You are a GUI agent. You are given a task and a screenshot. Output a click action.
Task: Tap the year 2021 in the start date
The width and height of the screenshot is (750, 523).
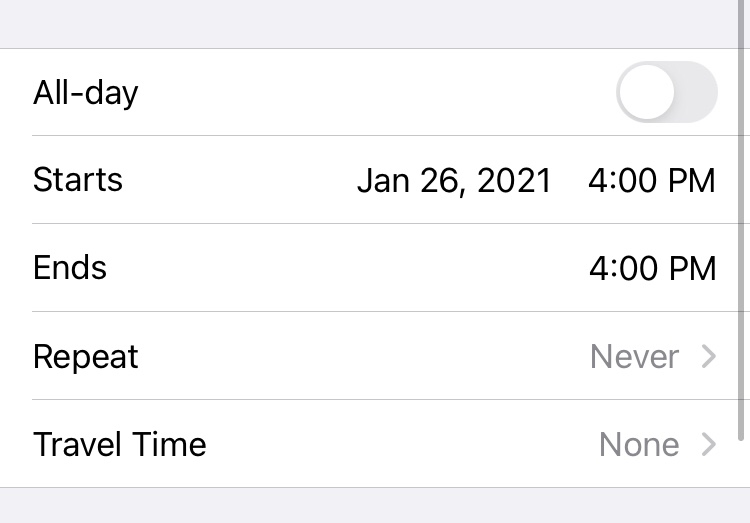514,181
